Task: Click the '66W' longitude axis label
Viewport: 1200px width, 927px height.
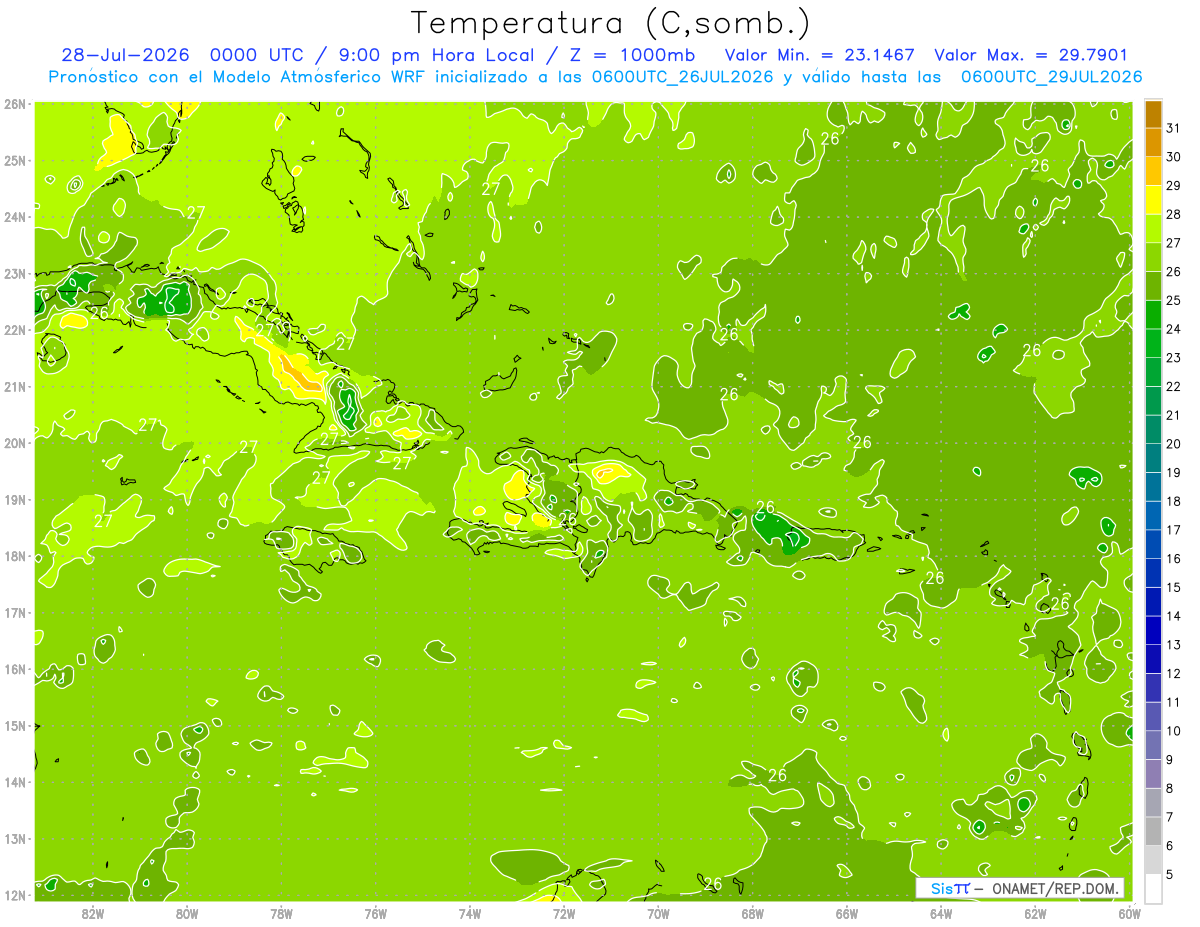Action: click(847, 912)
